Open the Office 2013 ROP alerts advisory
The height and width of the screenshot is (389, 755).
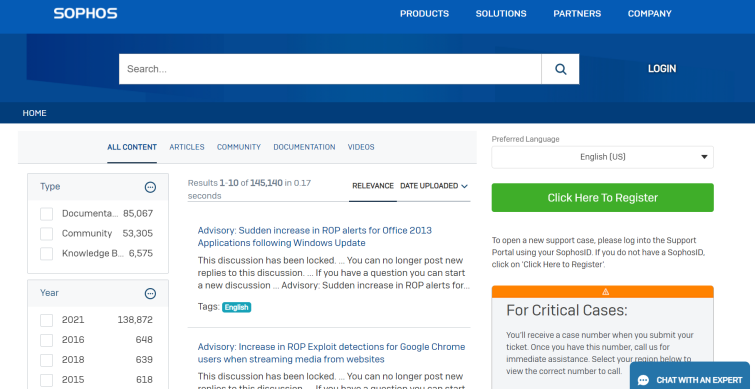tap(314, 236)
